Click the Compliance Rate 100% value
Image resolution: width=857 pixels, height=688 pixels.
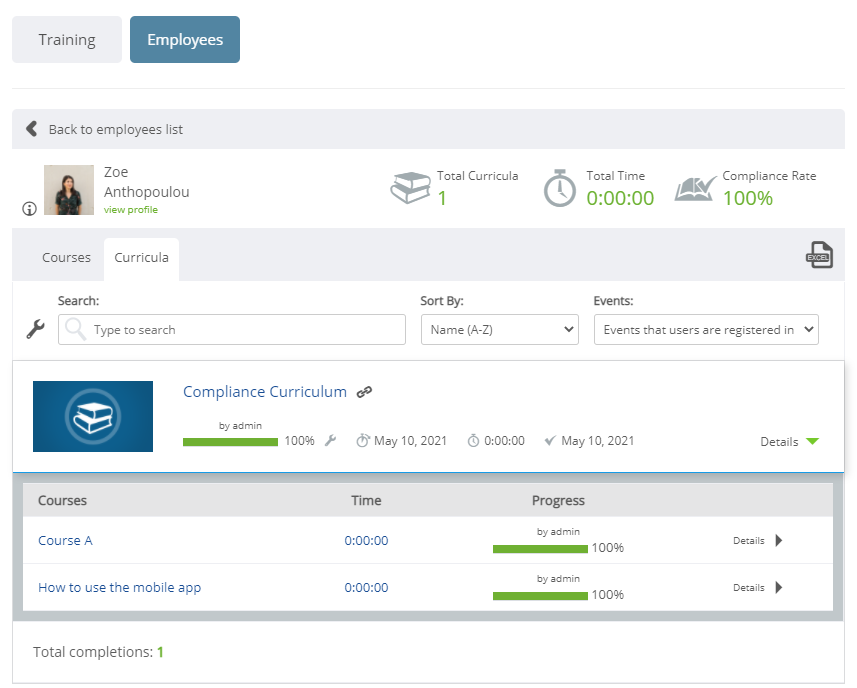coord(748,198)
